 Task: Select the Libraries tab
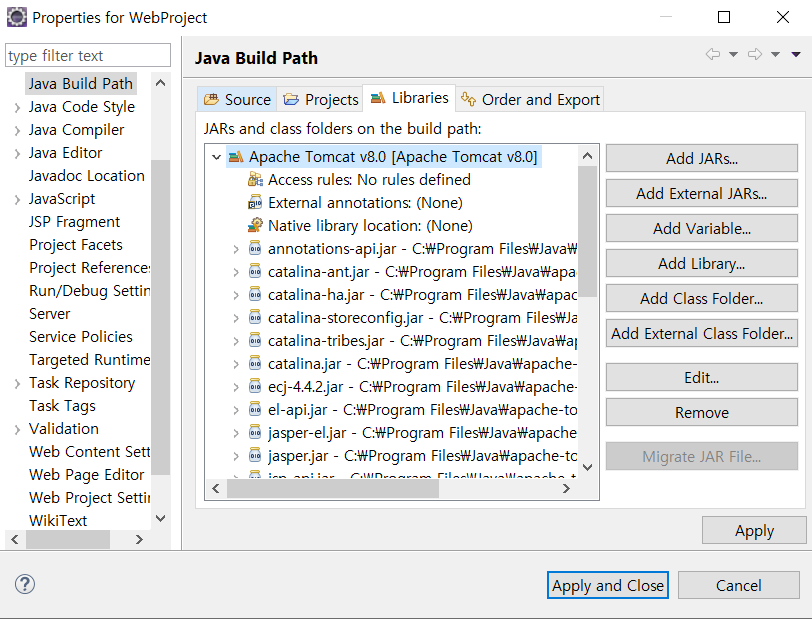(x=409, y=98)
